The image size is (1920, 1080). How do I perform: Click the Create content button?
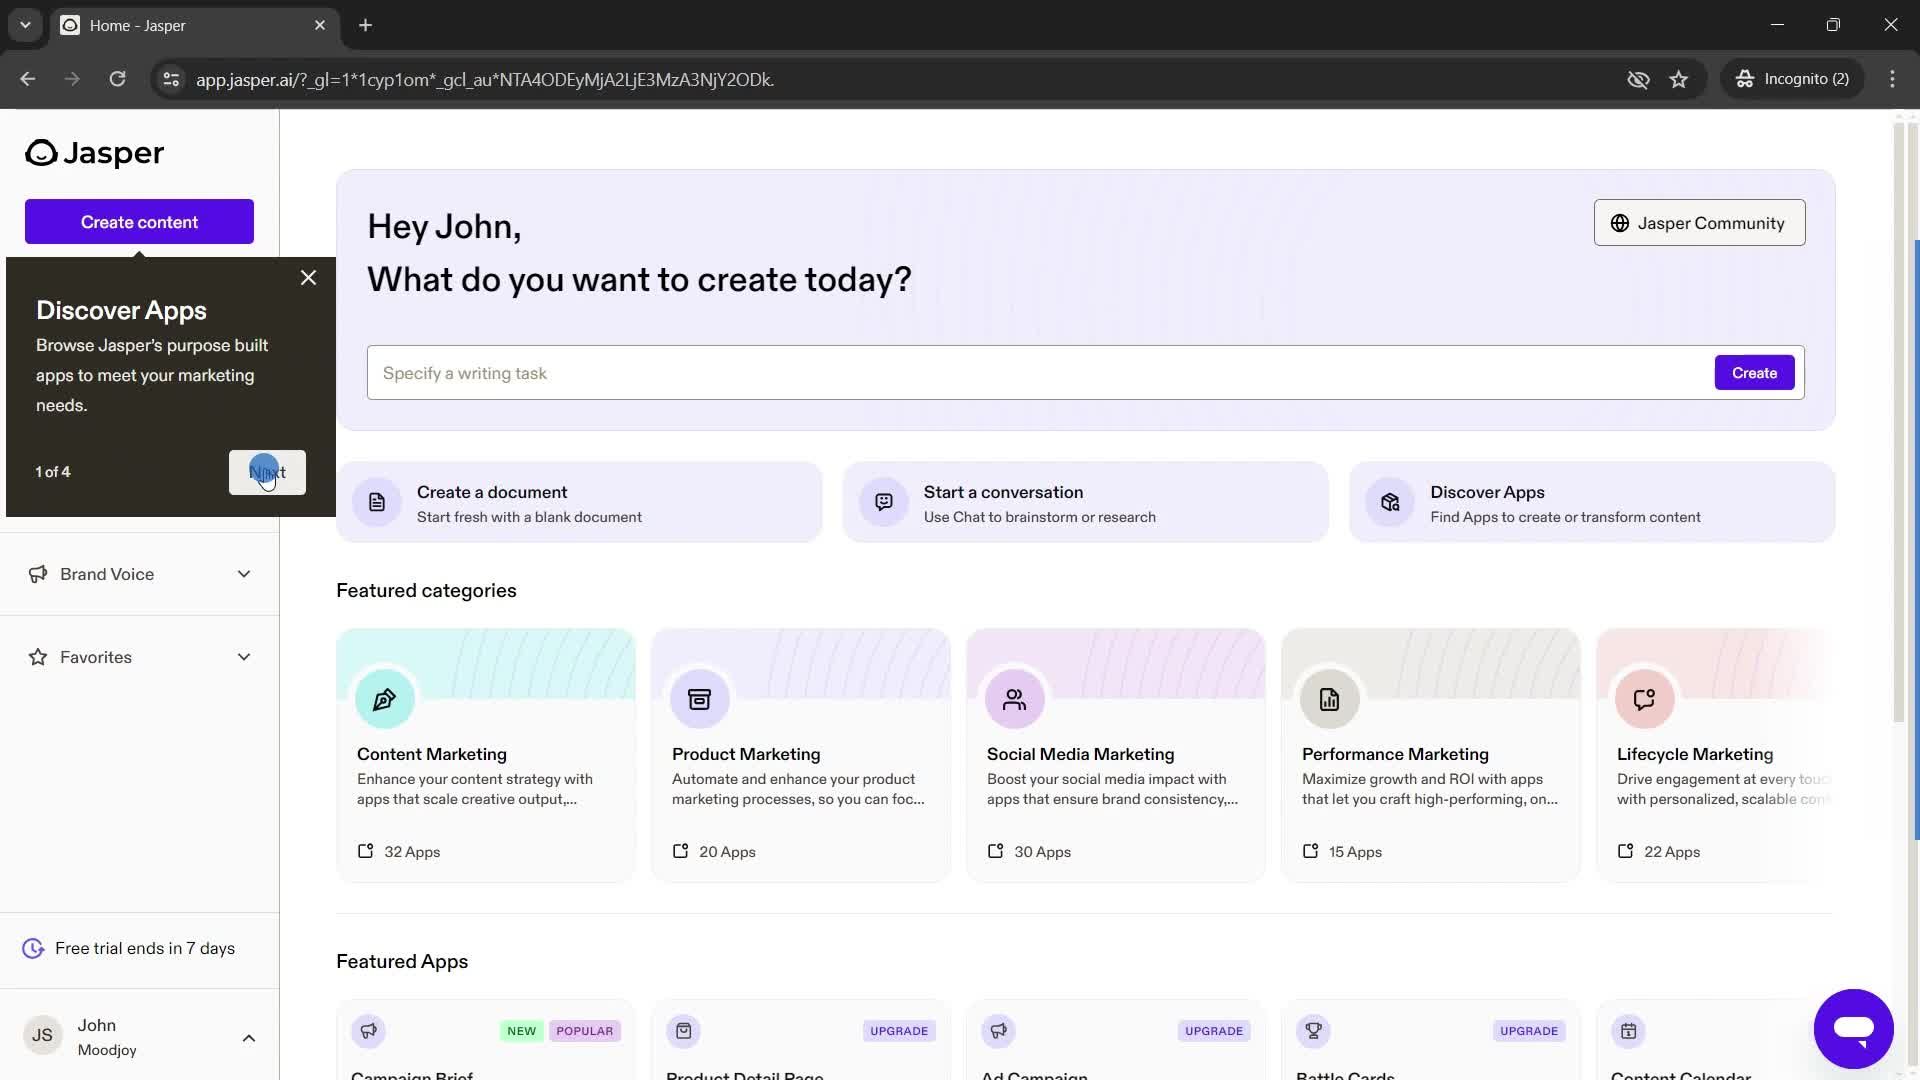(x=138, y=220)
